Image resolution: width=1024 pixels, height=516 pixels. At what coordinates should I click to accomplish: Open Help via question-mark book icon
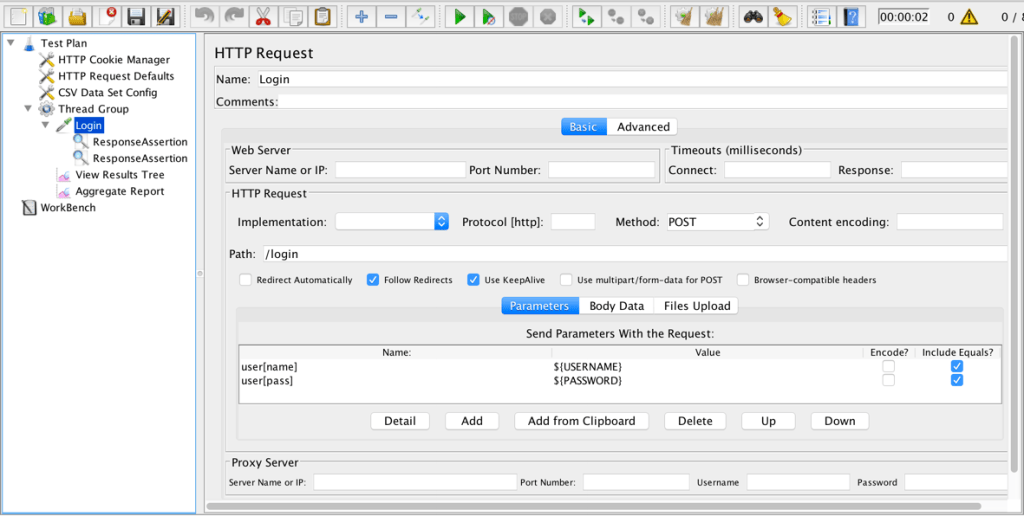pos(851,16)
